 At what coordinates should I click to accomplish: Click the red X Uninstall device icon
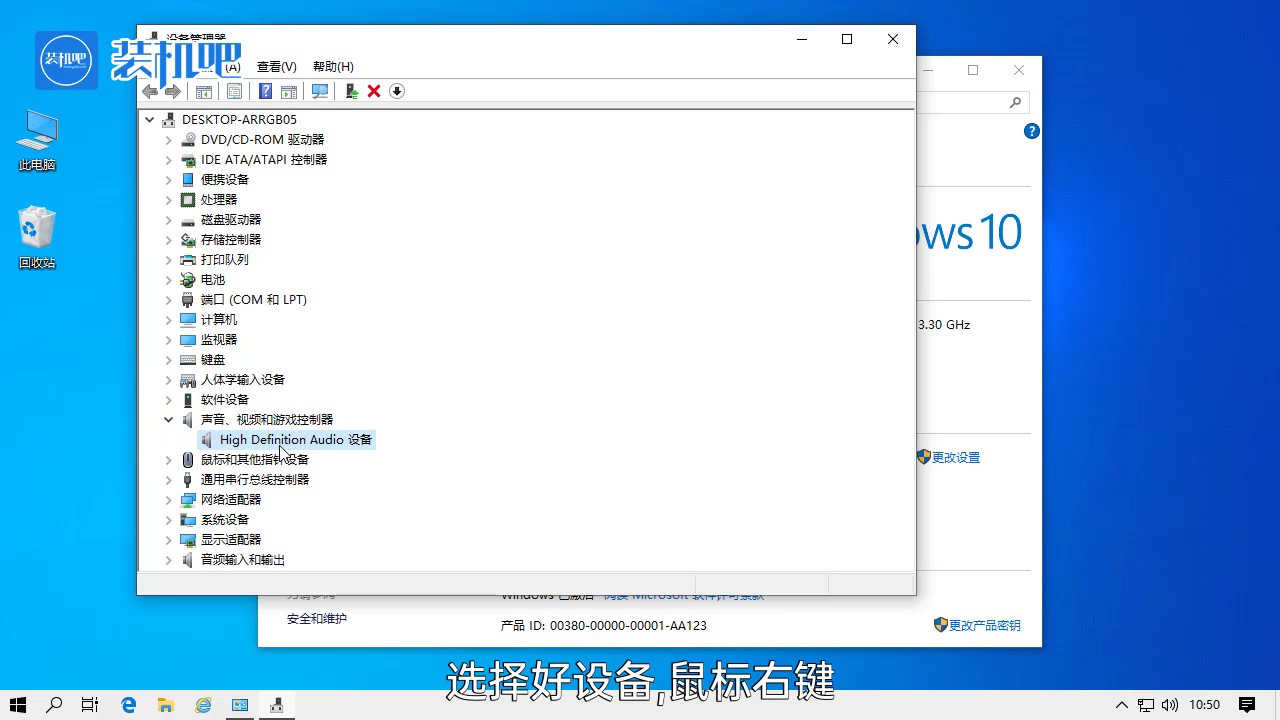[x=374, y=92]
